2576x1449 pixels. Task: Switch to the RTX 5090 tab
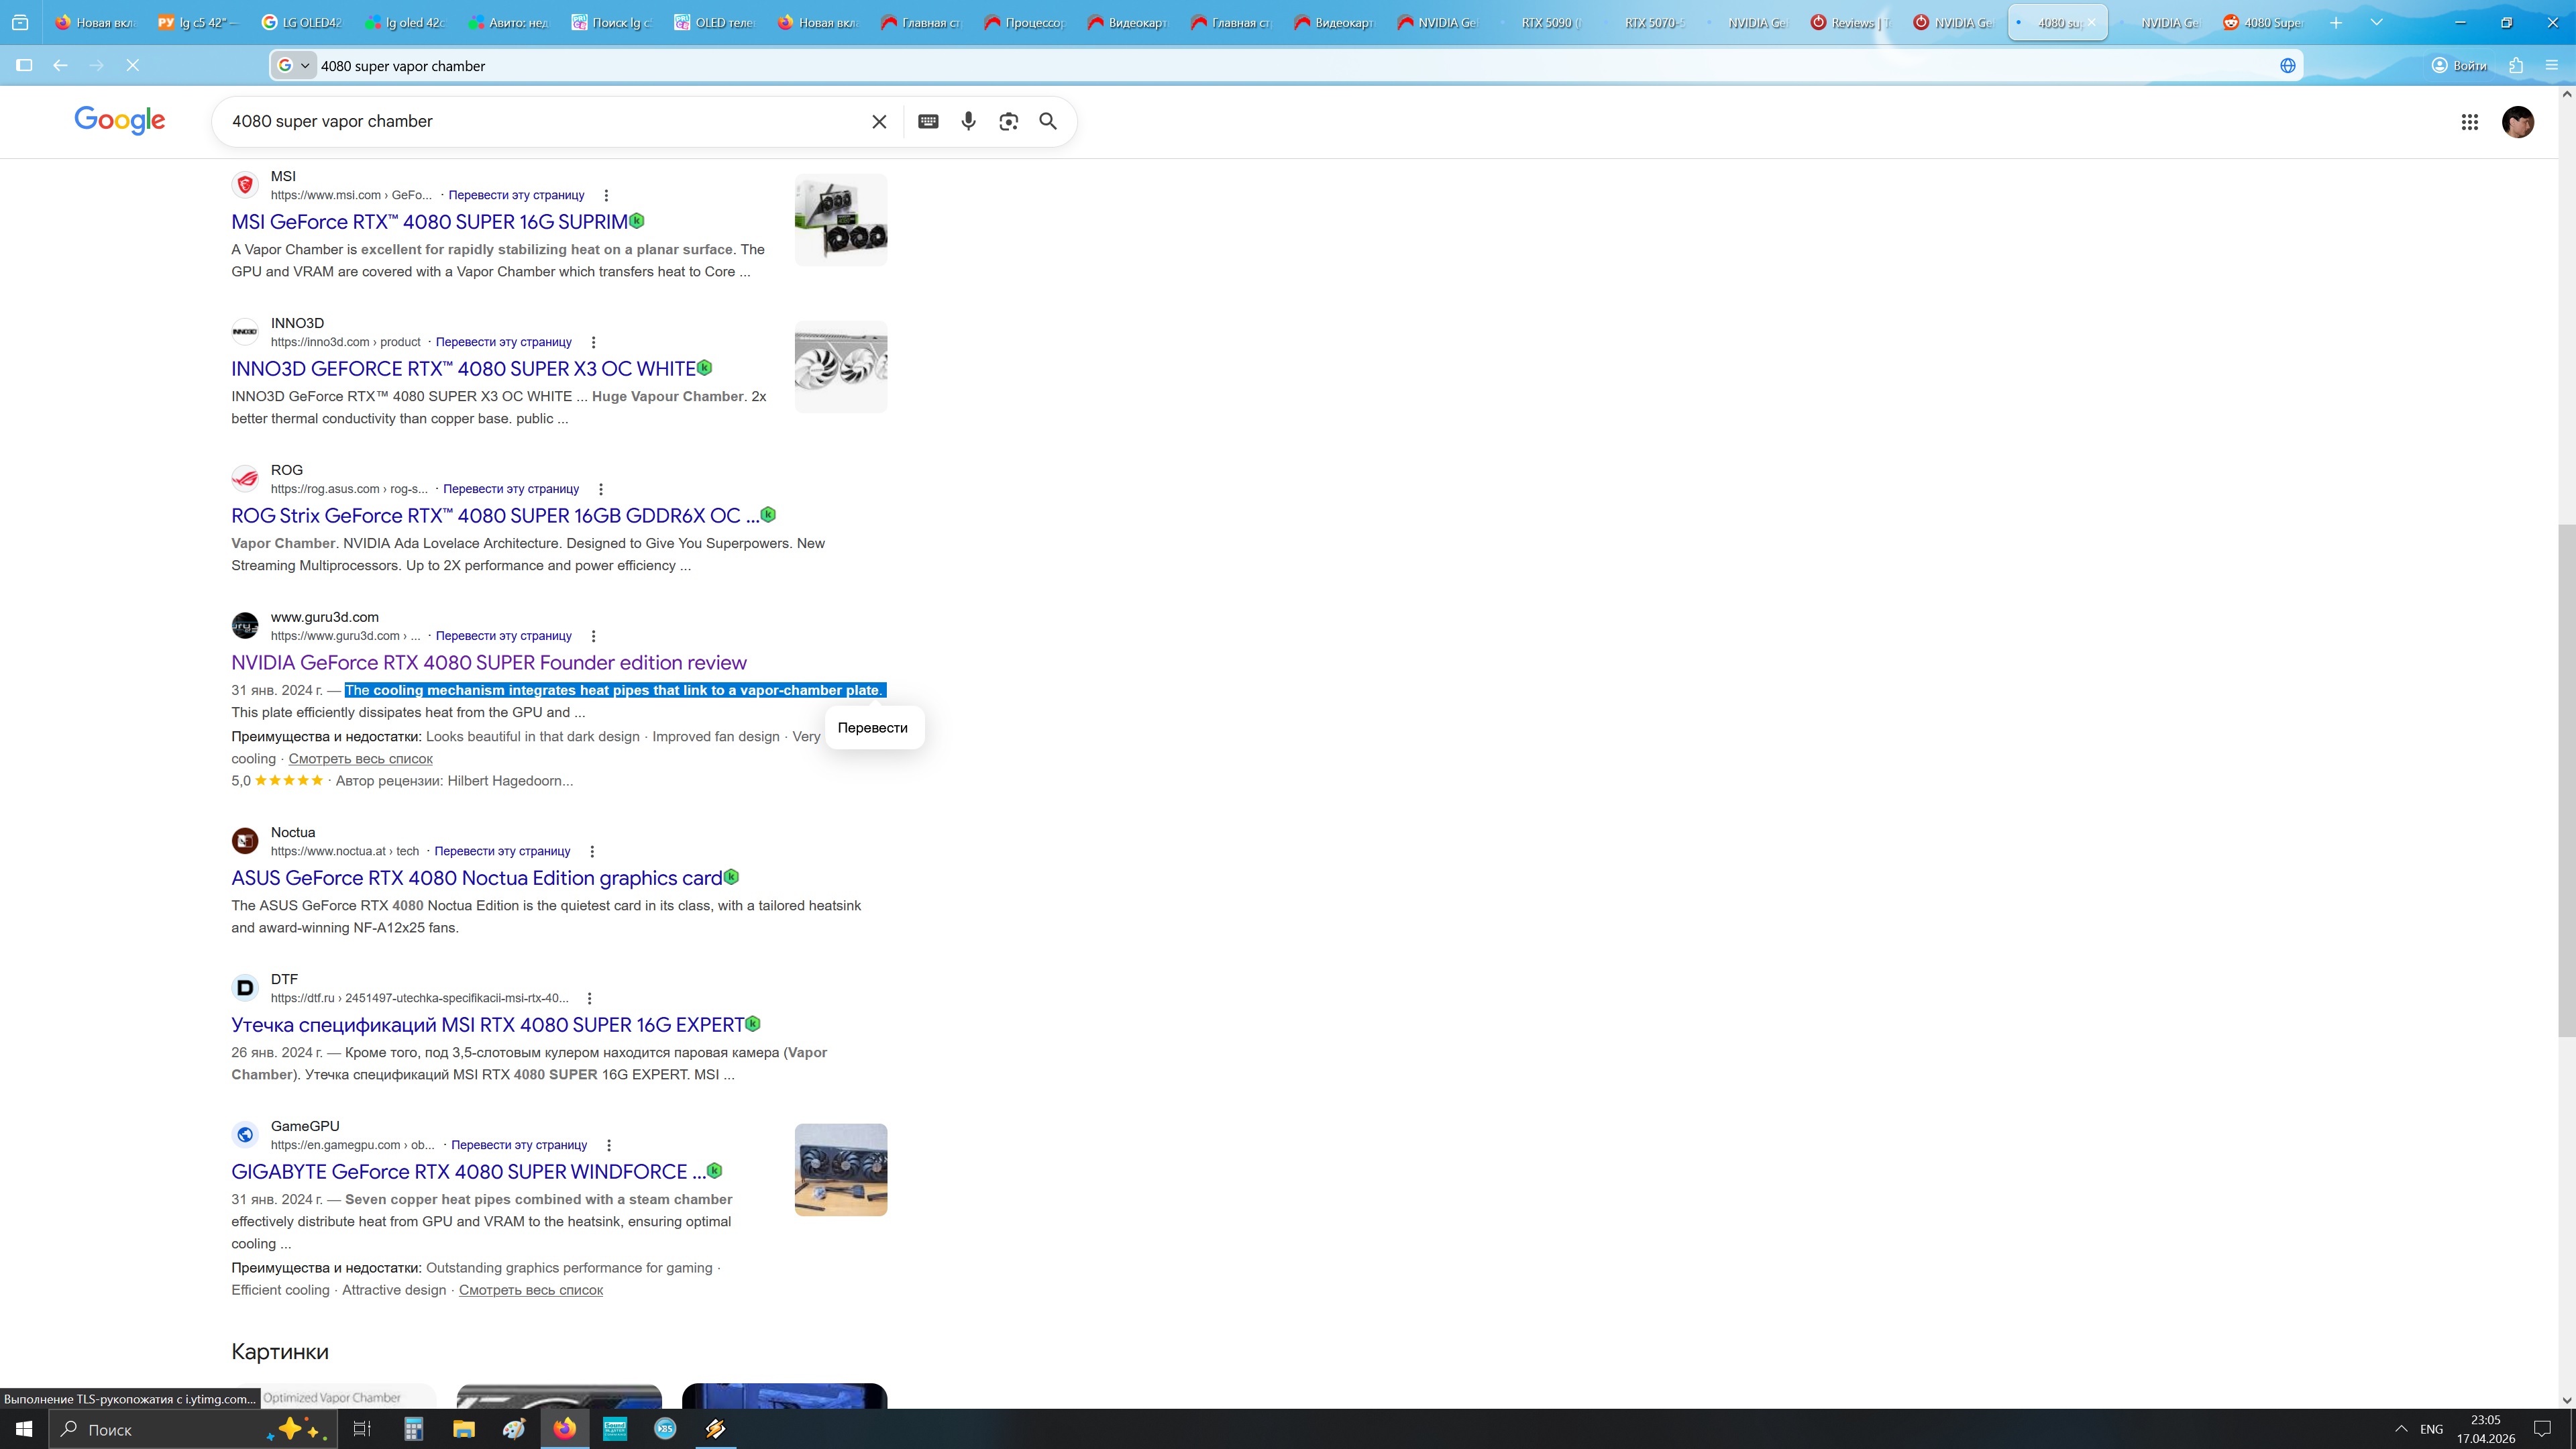[1547, 22]
